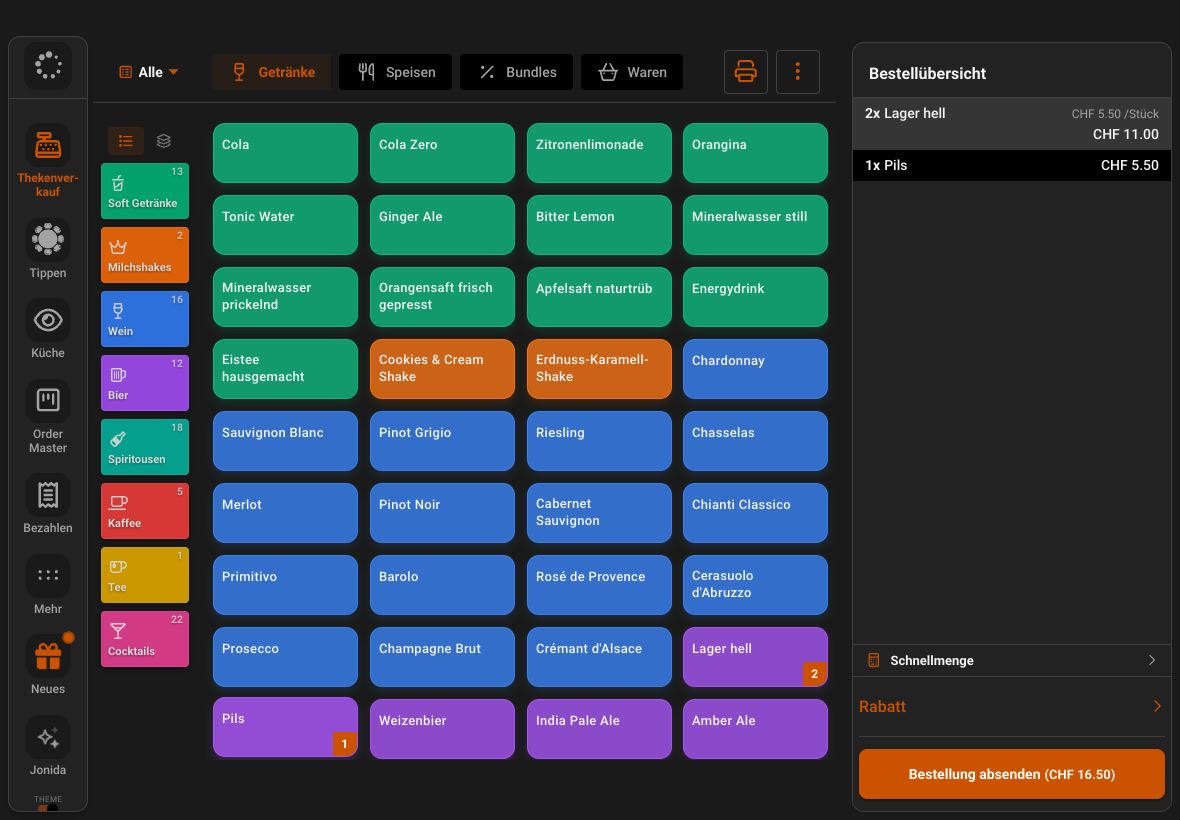Open Neues gift icon

[x=47, y=657]
